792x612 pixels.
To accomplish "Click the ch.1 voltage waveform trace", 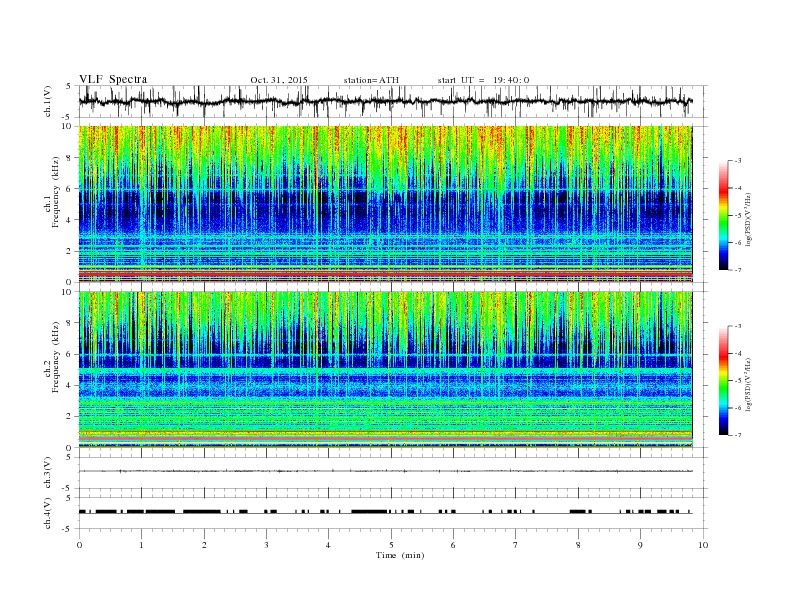I will tap(385, 101).
